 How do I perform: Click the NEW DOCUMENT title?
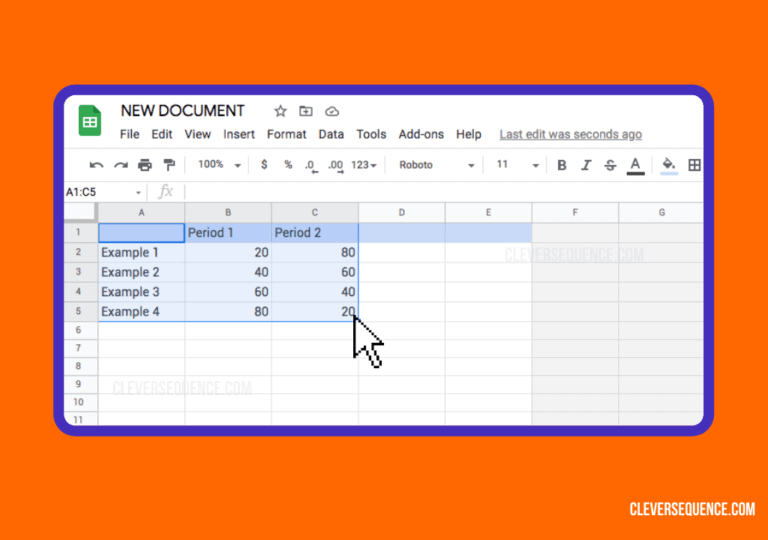(x=183, y=111)
